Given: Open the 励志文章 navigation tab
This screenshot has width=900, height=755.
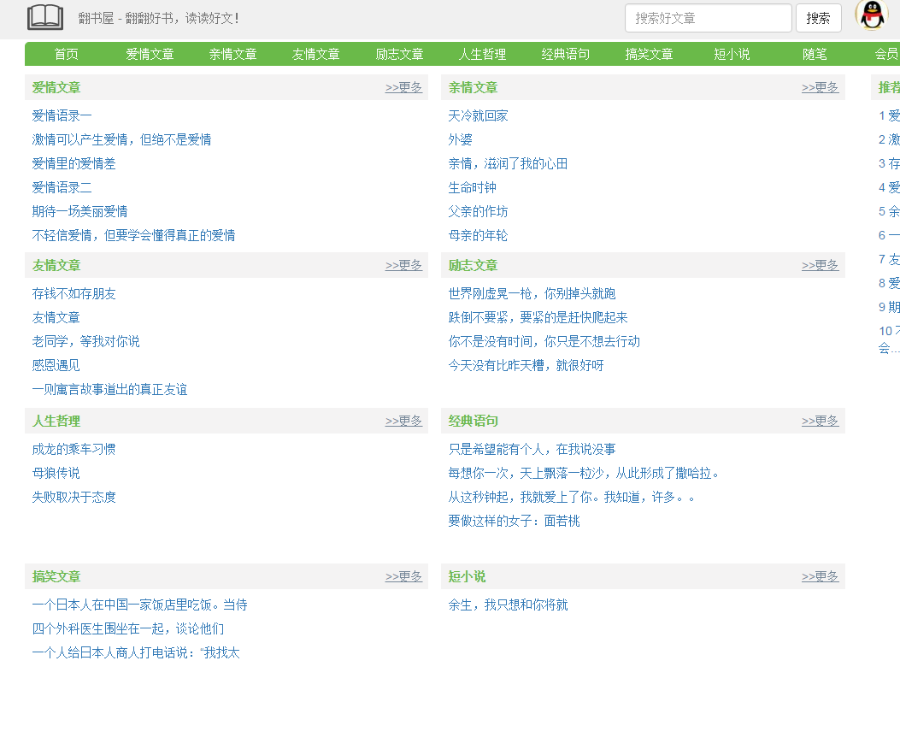Looking at the screenshot, I should 399,54.
